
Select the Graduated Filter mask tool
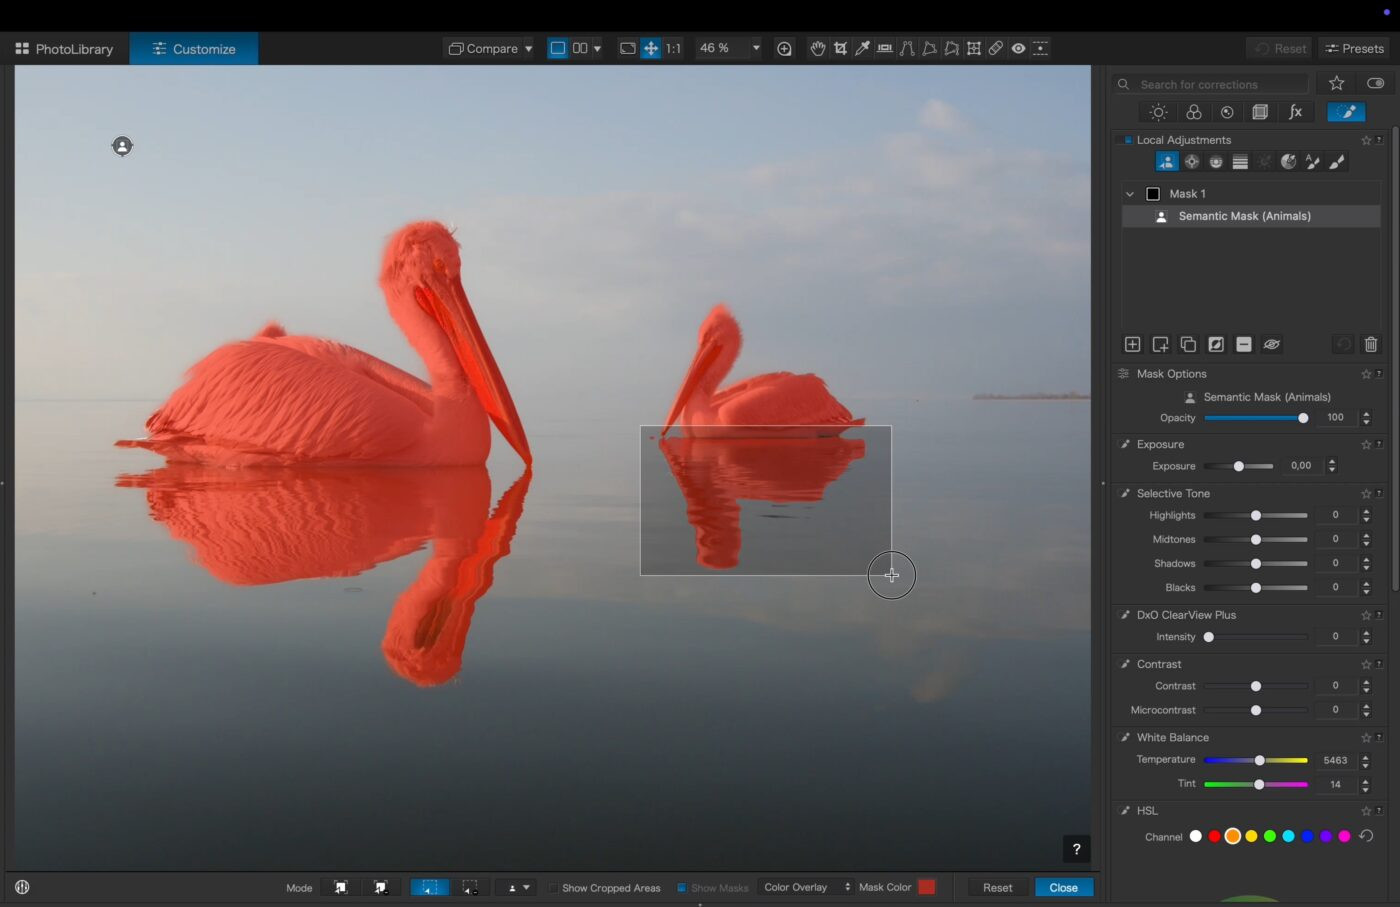pos(1240,162)
